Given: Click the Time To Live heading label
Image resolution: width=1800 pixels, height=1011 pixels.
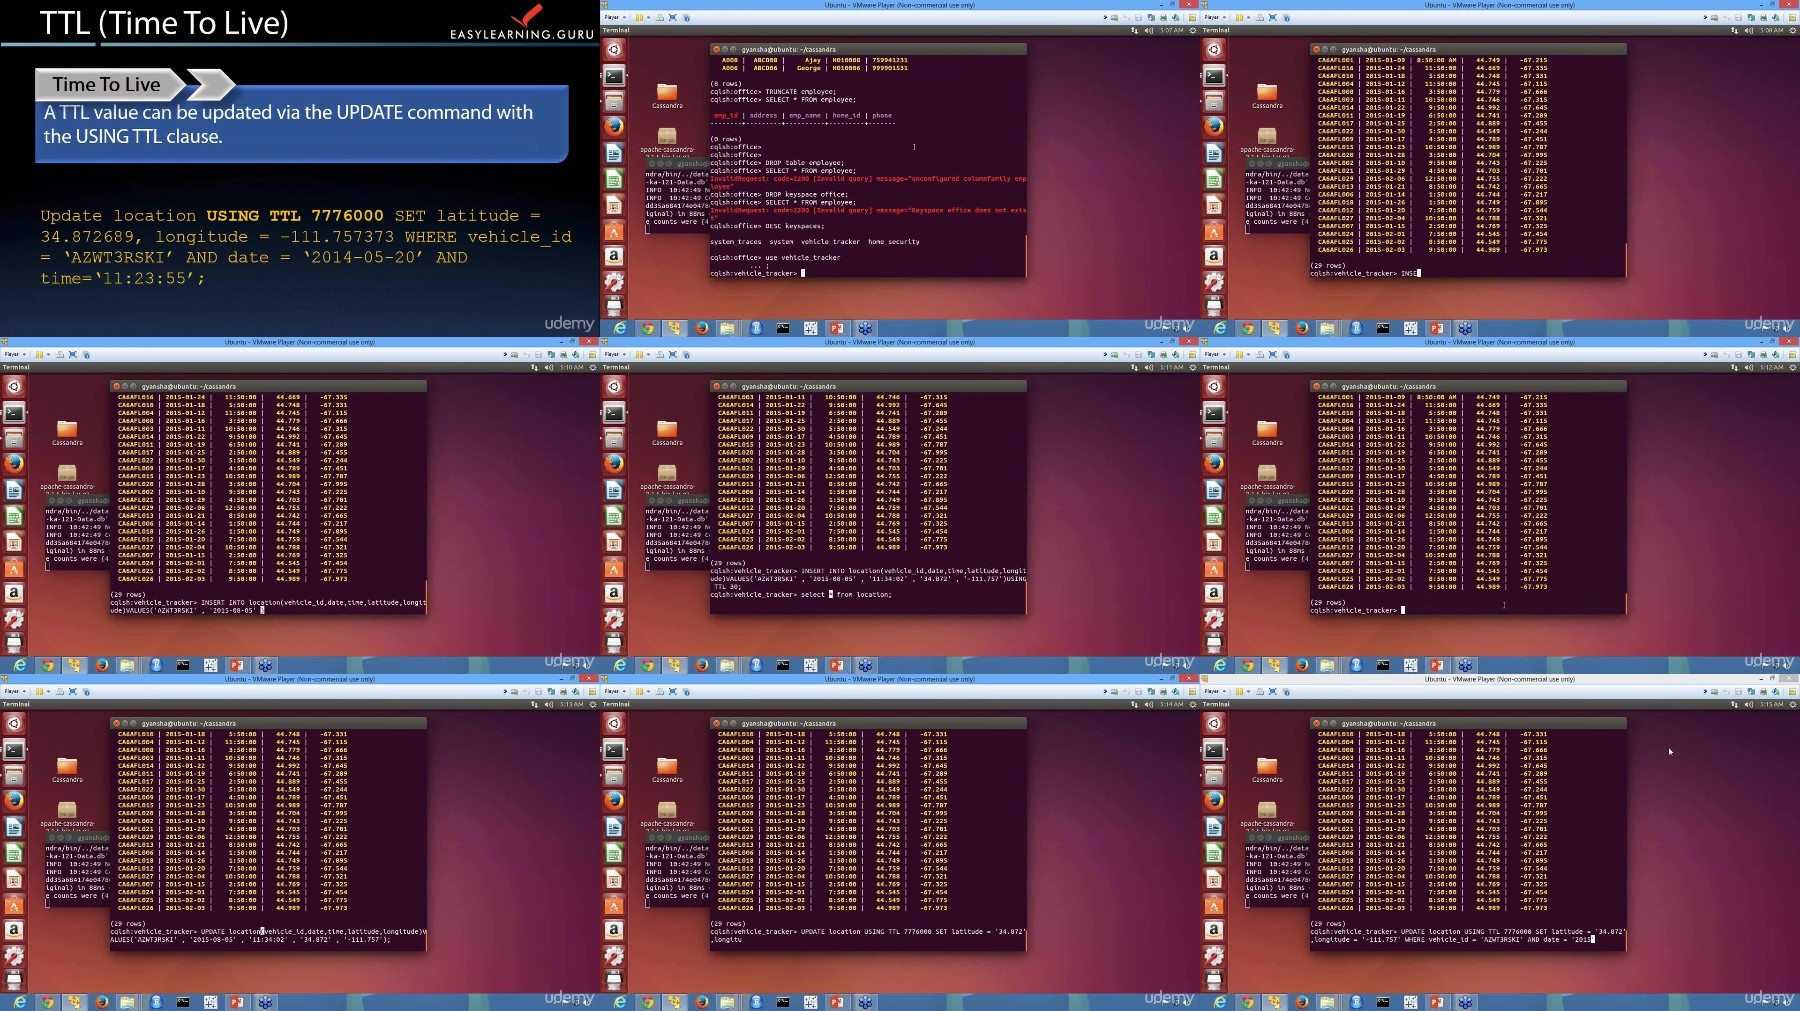Looking at the screenshot, I should (107, 85).
